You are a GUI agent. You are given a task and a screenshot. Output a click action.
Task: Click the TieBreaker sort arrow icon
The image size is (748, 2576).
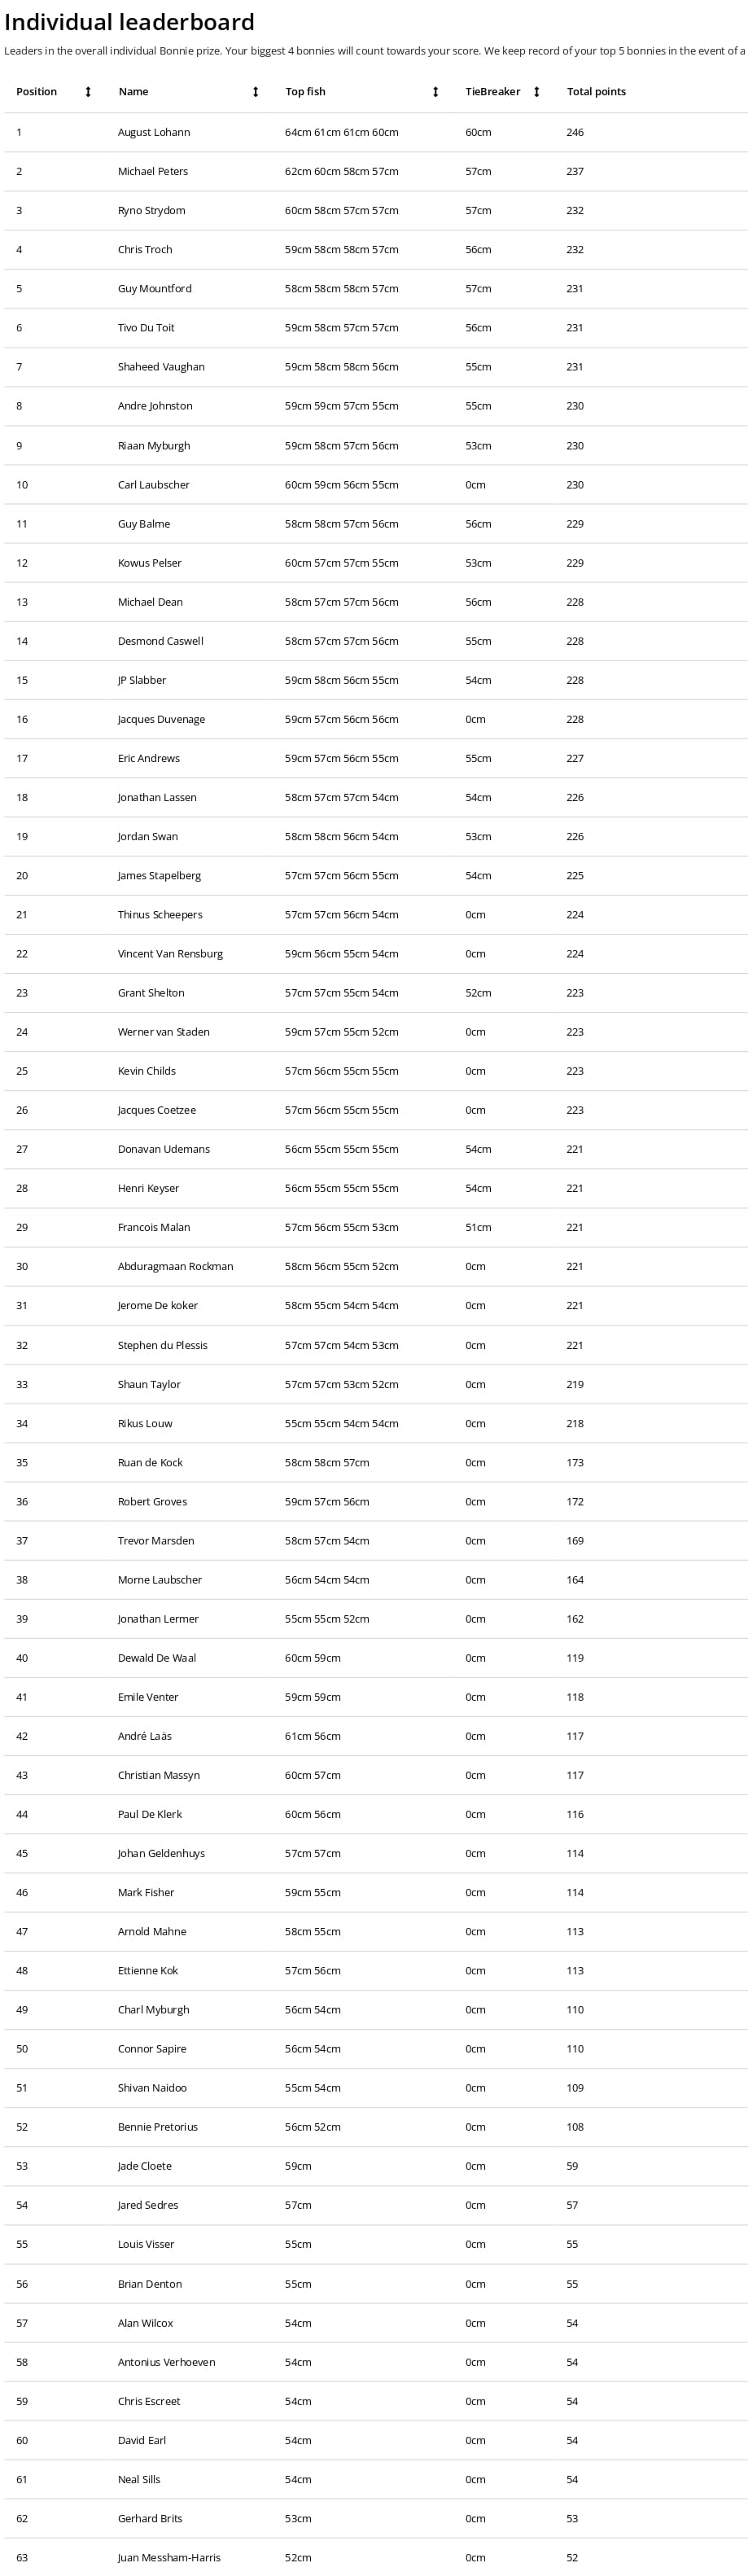[x=536, y=92]
